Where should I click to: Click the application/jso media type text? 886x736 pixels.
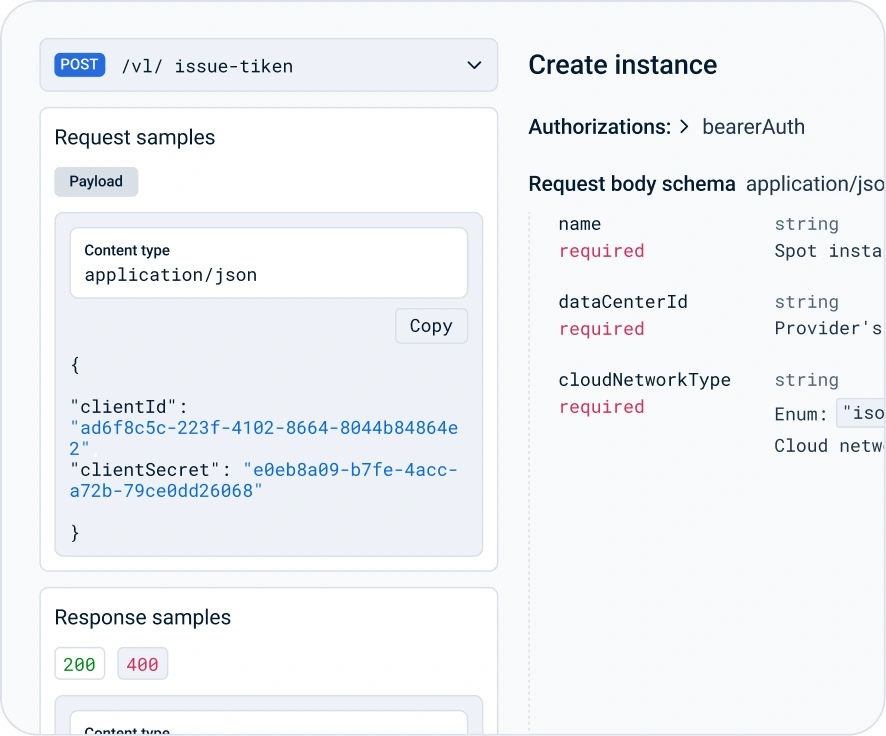(x=815, y=184)
